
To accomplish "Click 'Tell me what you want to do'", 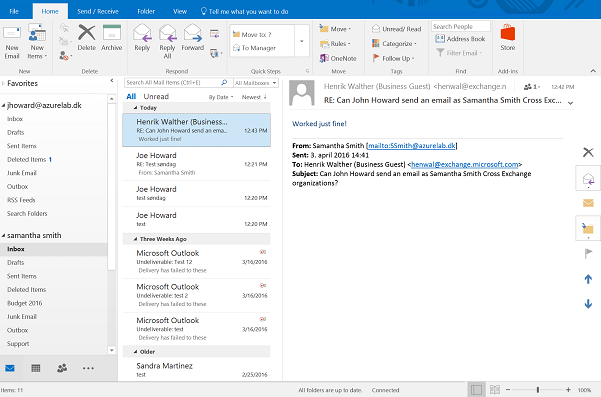I will click(x=245, y=11).
